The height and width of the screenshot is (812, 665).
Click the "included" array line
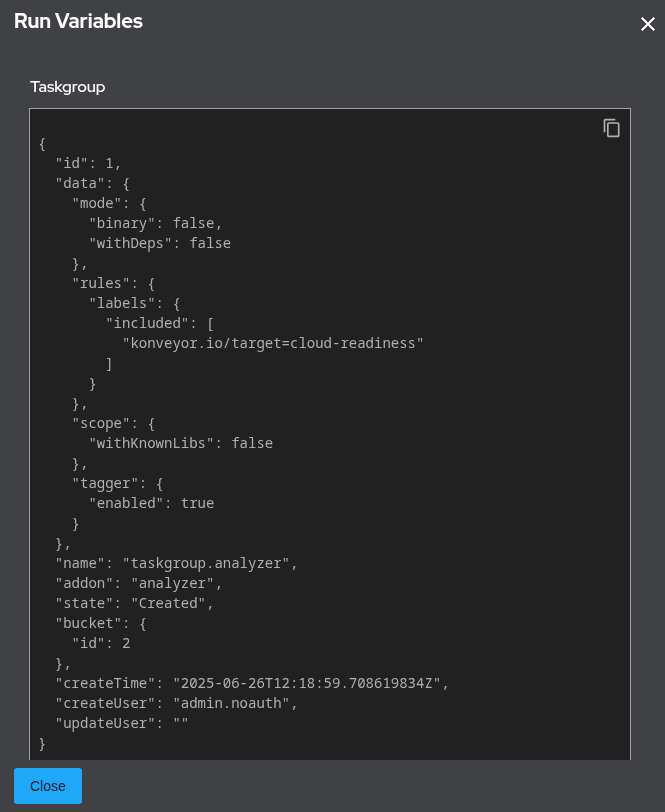coord(159,323)
